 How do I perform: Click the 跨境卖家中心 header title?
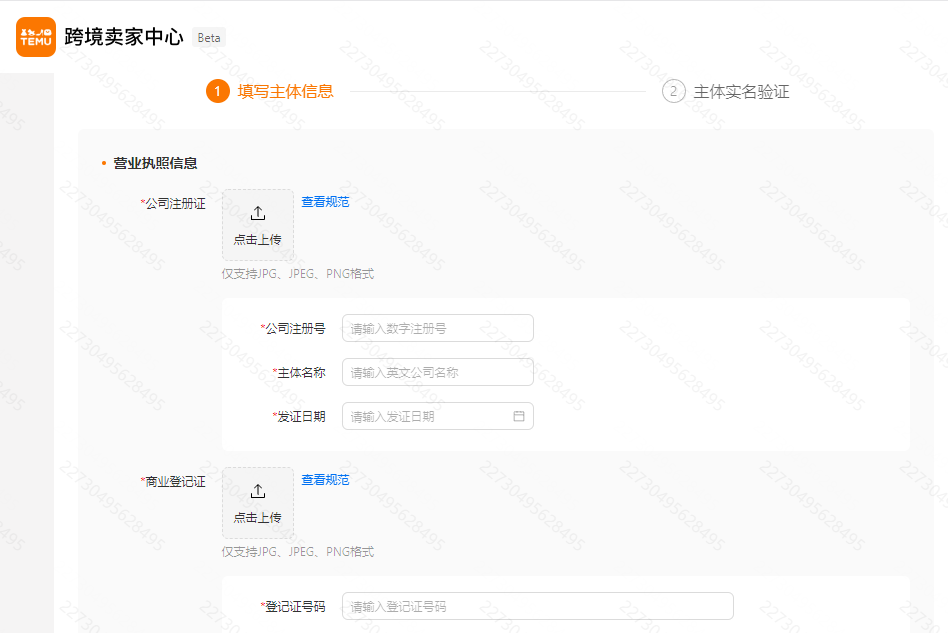click(122, 37)
